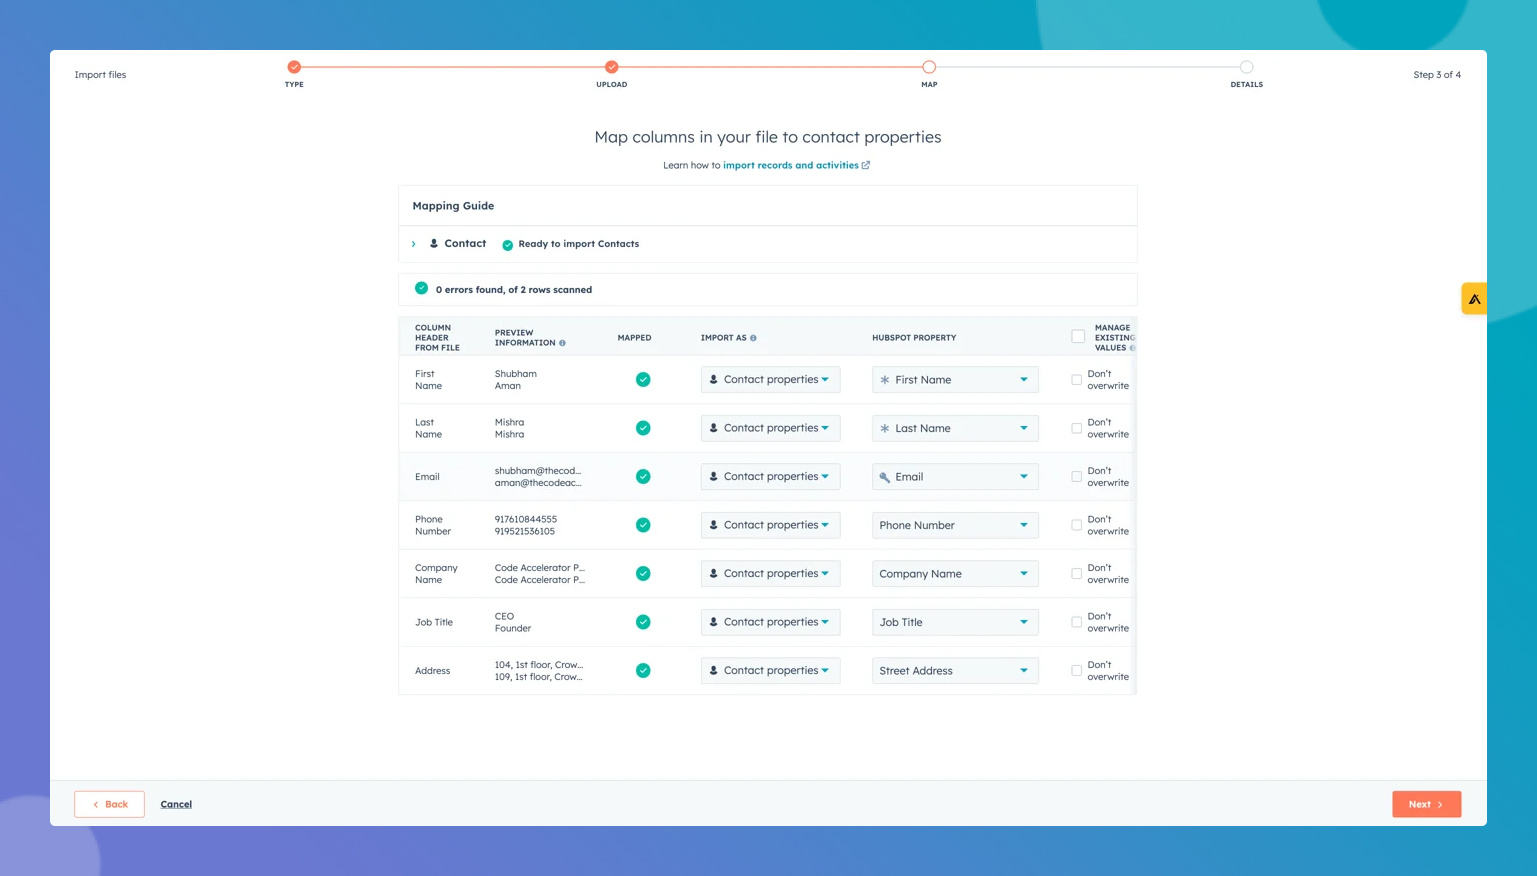The width and height of the screenshot is (1537, 876).
Task: Go to the Upload step
Action: [611, 68]
